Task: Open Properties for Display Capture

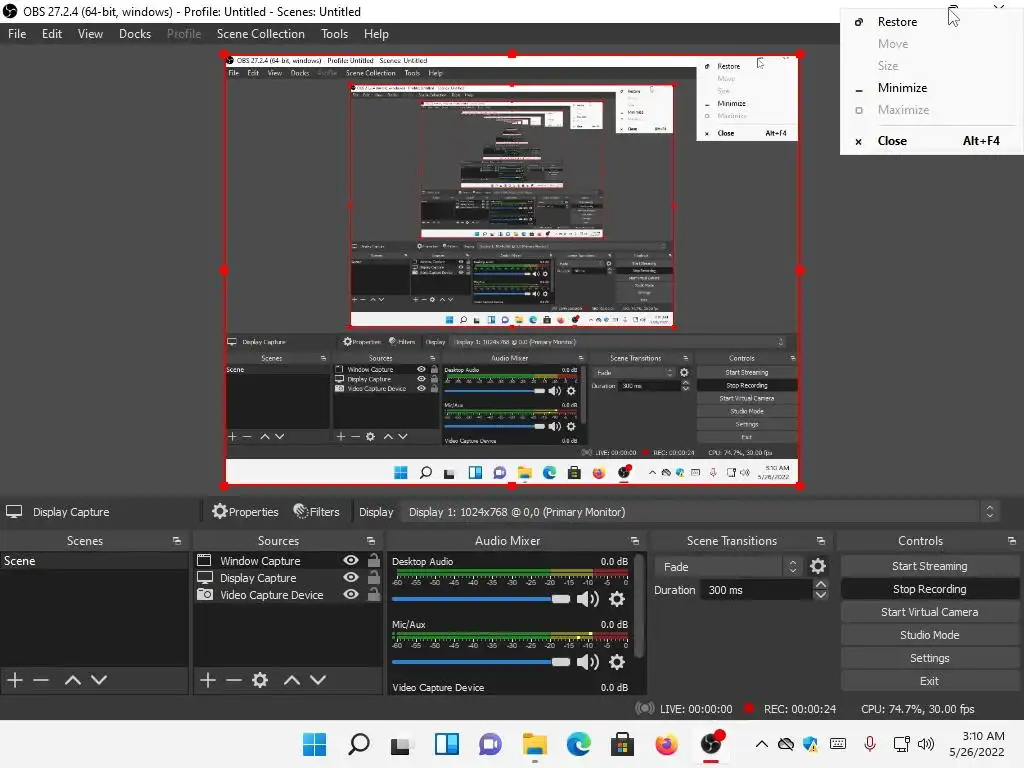Action: (x=246, y=512)
